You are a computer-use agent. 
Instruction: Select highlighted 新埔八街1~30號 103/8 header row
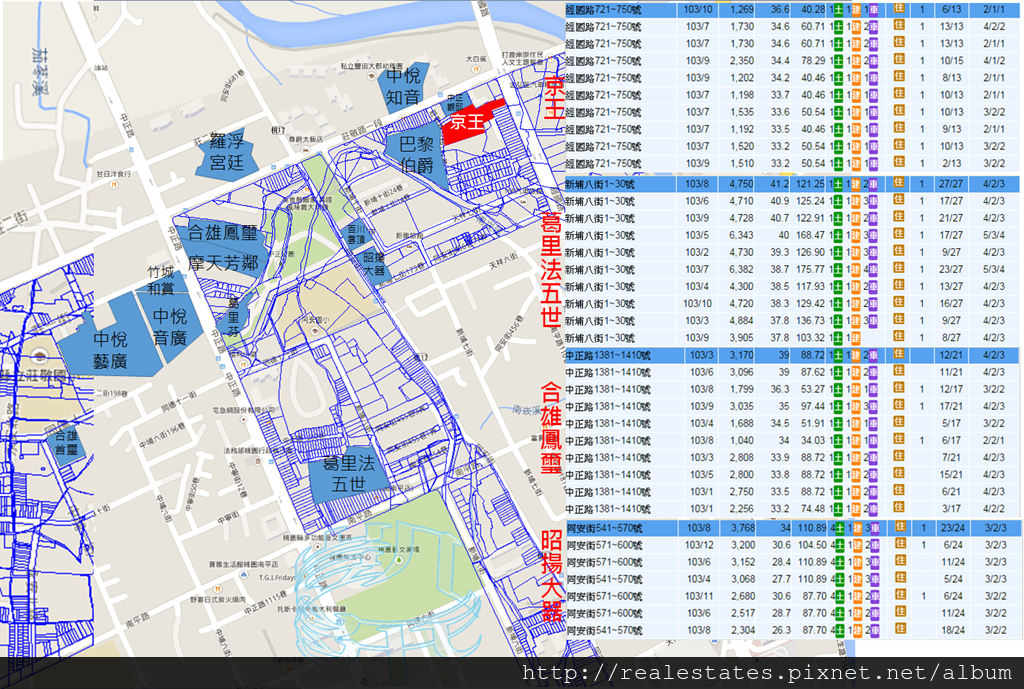pos(792,184)
